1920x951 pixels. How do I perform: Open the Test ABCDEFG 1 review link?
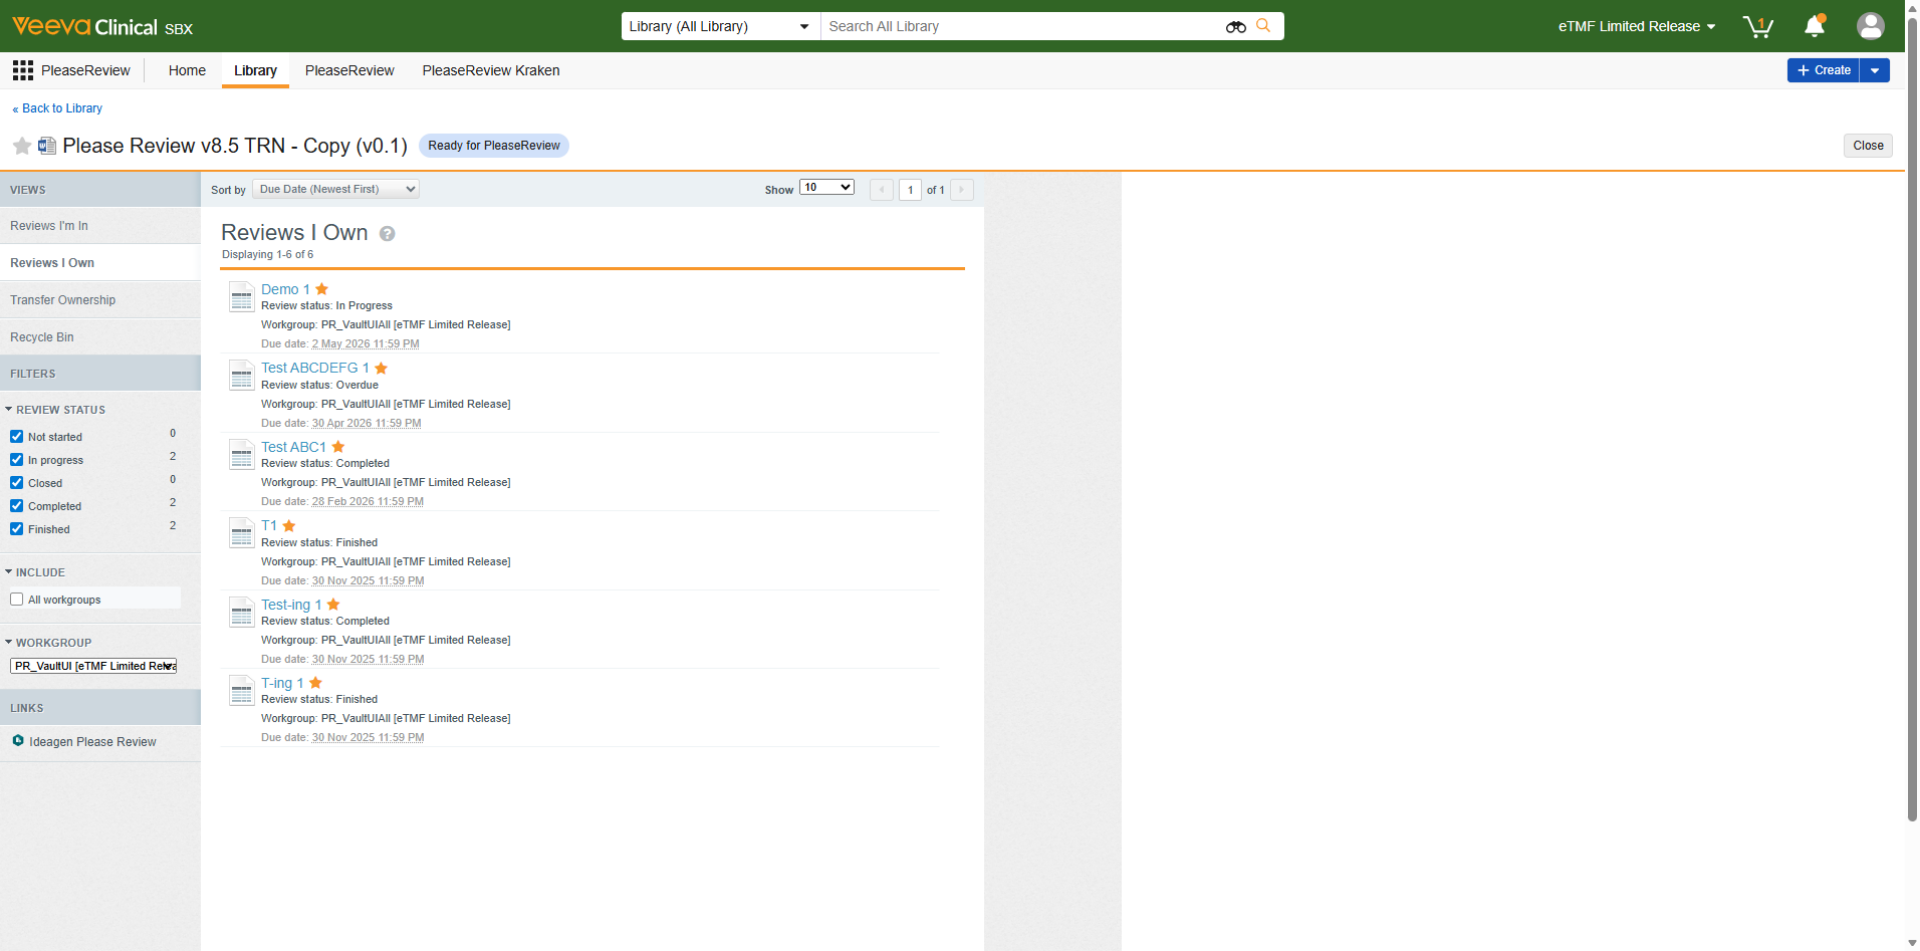tap(315, 368)
